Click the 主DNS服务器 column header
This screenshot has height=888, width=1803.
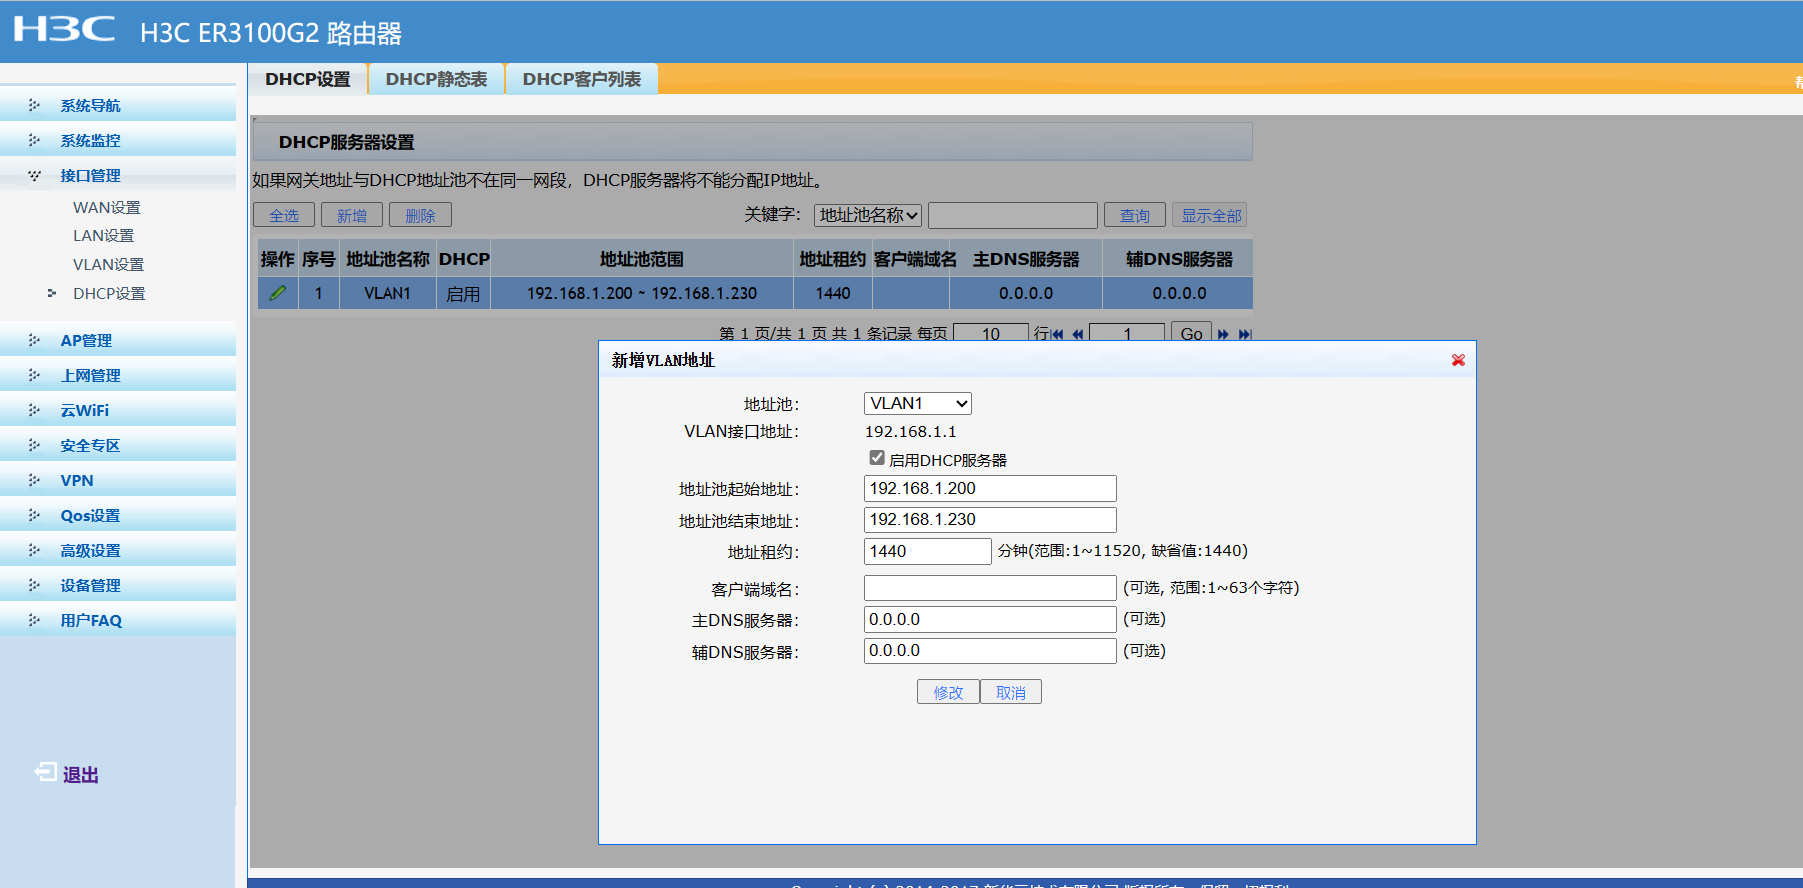pyautogui.click(x=1026, y=259)
